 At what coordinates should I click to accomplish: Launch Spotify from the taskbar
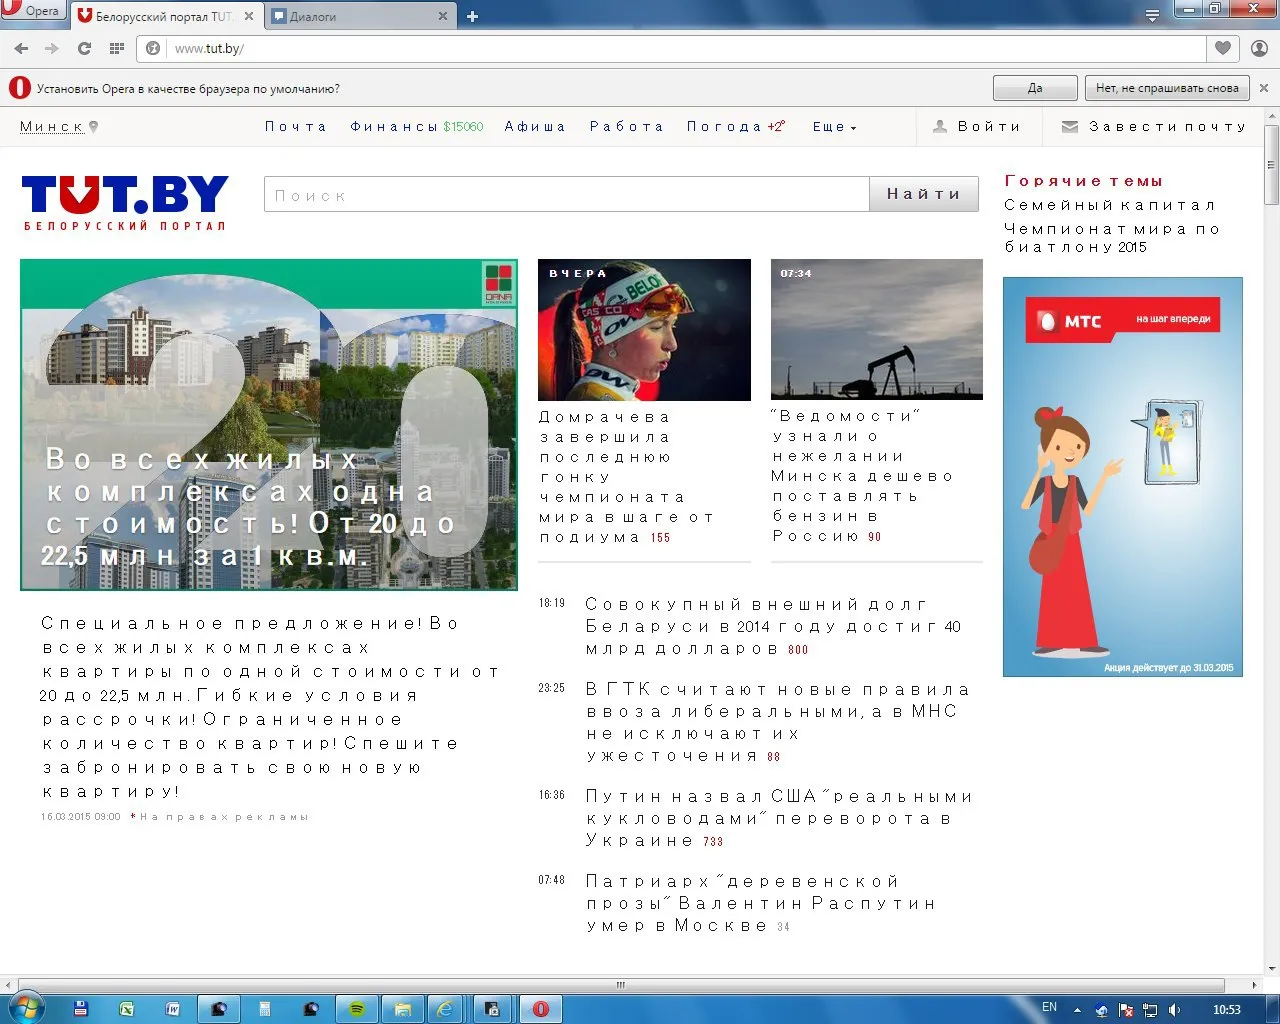point(356,1009)
